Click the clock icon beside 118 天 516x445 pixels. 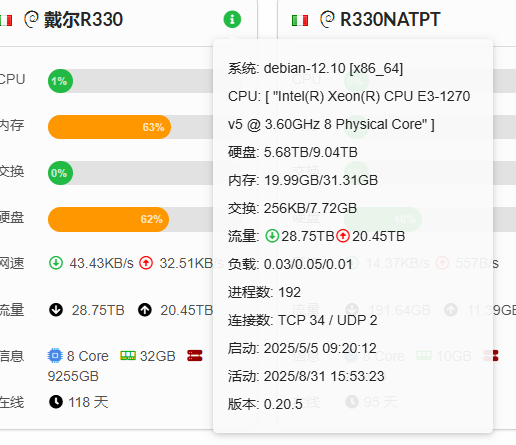pos(56,402)
